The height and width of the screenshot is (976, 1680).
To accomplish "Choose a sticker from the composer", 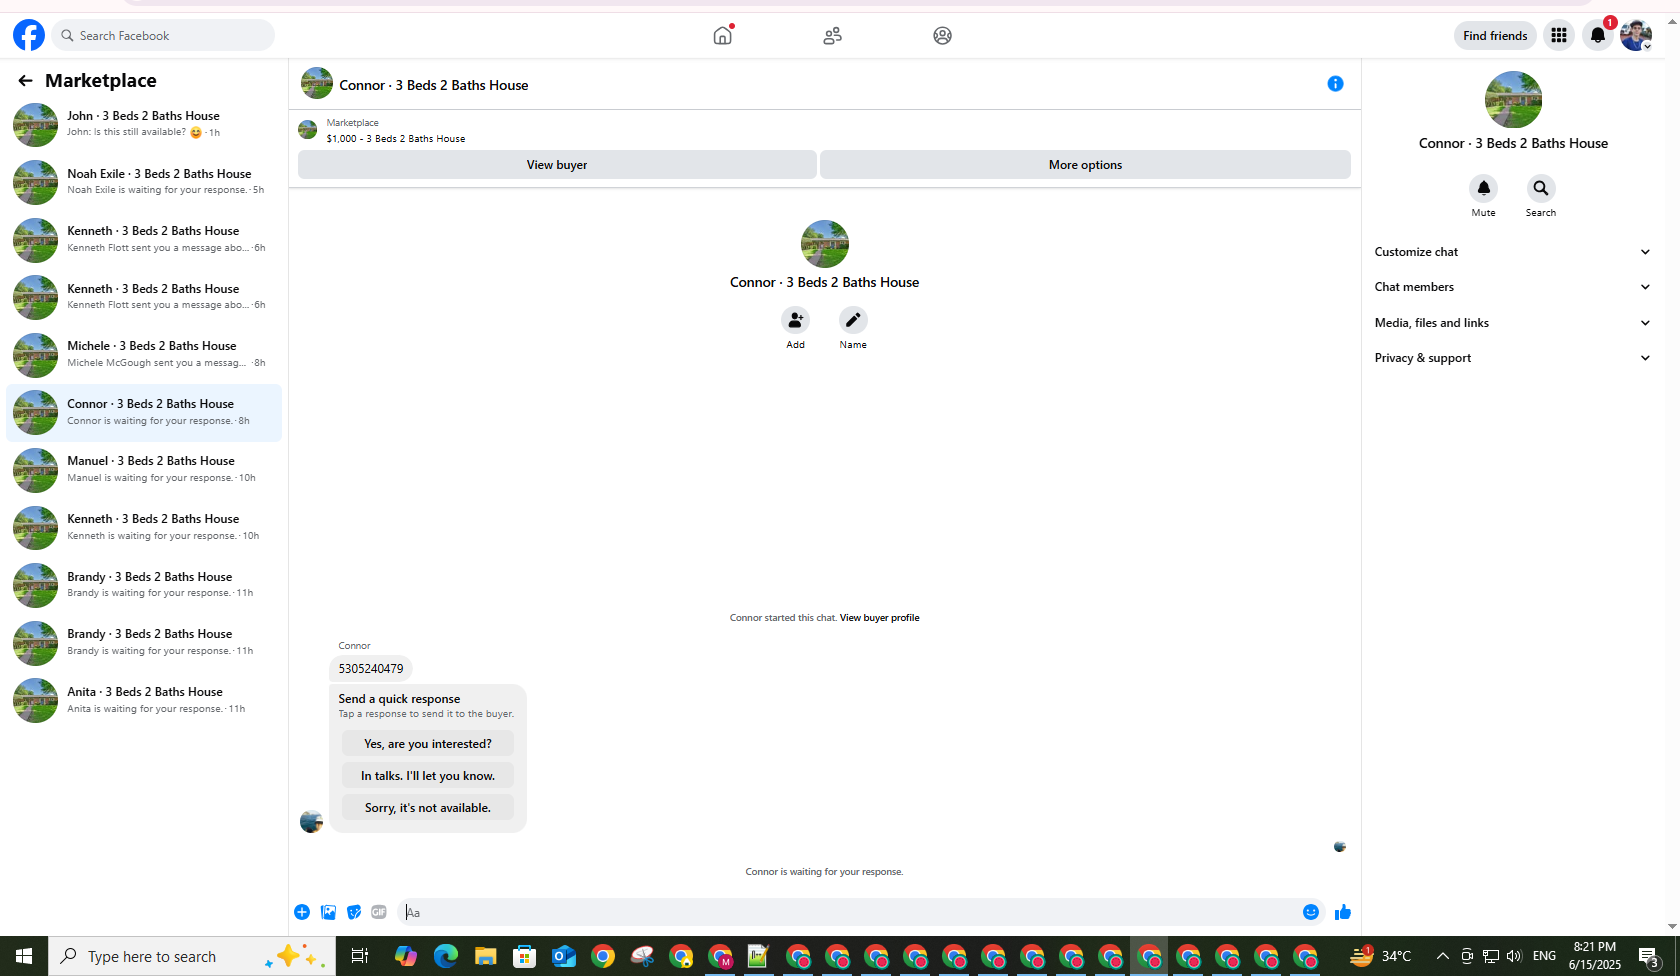I will click(354, 912).
